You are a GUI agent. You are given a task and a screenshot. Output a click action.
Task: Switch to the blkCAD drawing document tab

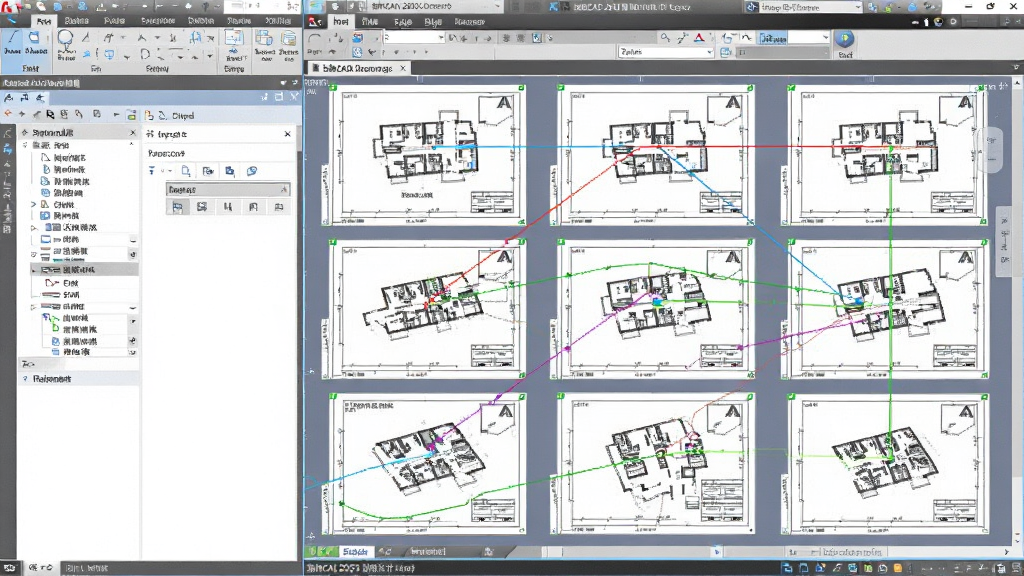(357, 68)
